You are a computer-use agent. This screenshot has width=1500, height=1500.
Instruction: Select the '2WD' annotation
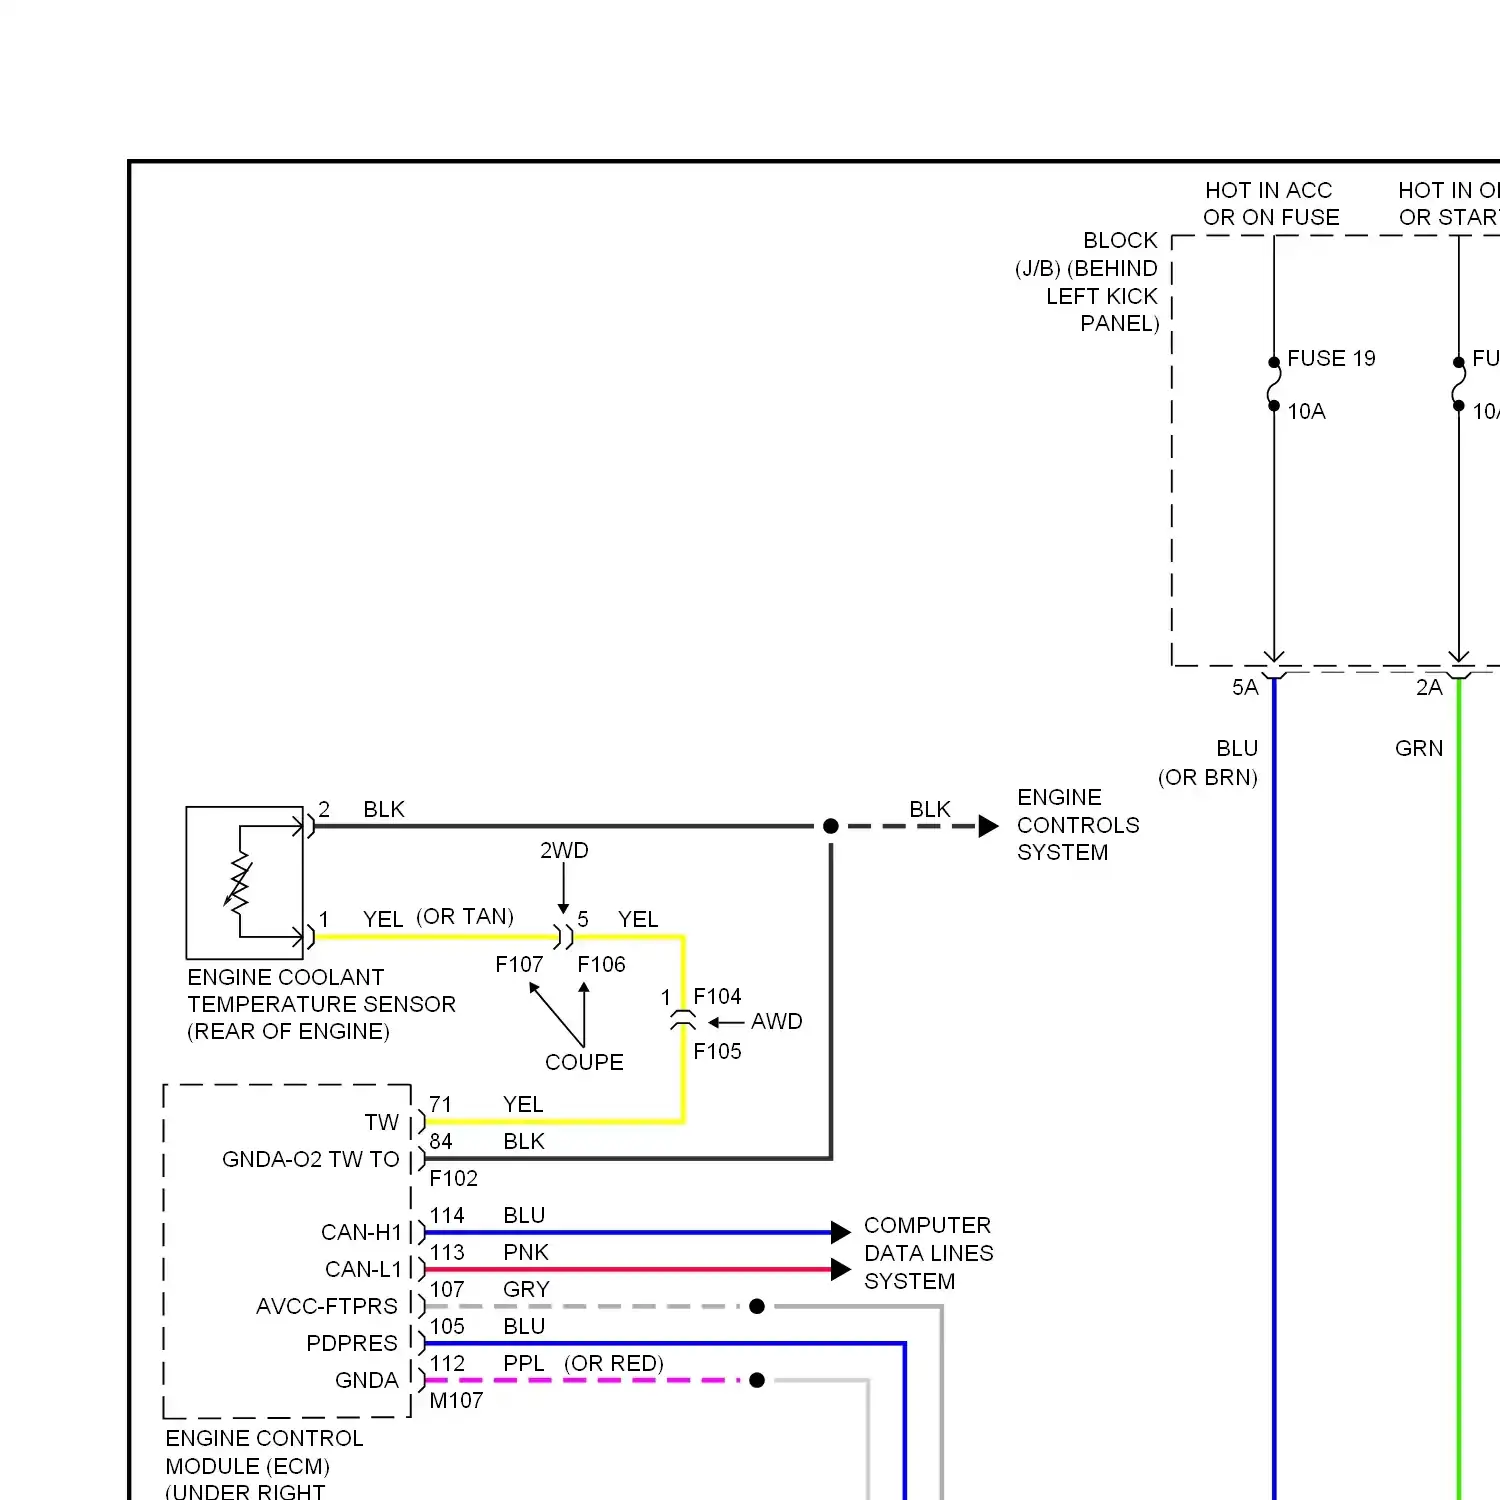click(564, 850)
